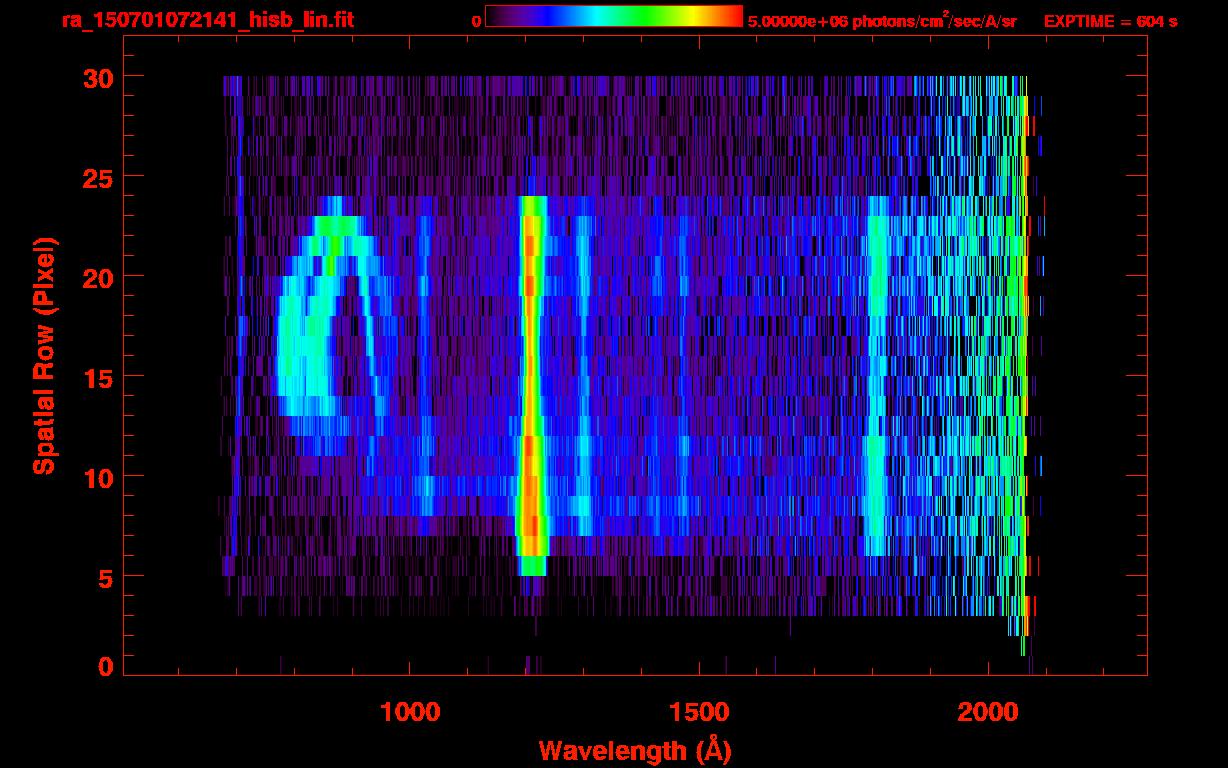Click the rainbow colorbar at the top

point(613,16)
